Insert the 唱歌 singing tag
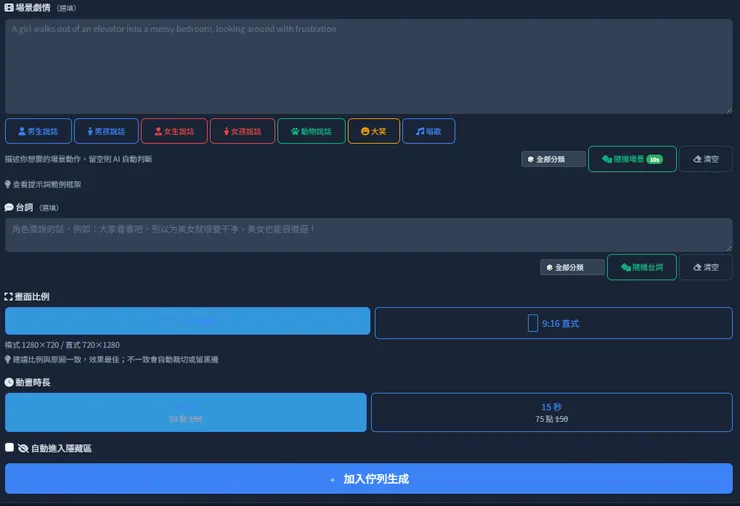 (429, 131)
